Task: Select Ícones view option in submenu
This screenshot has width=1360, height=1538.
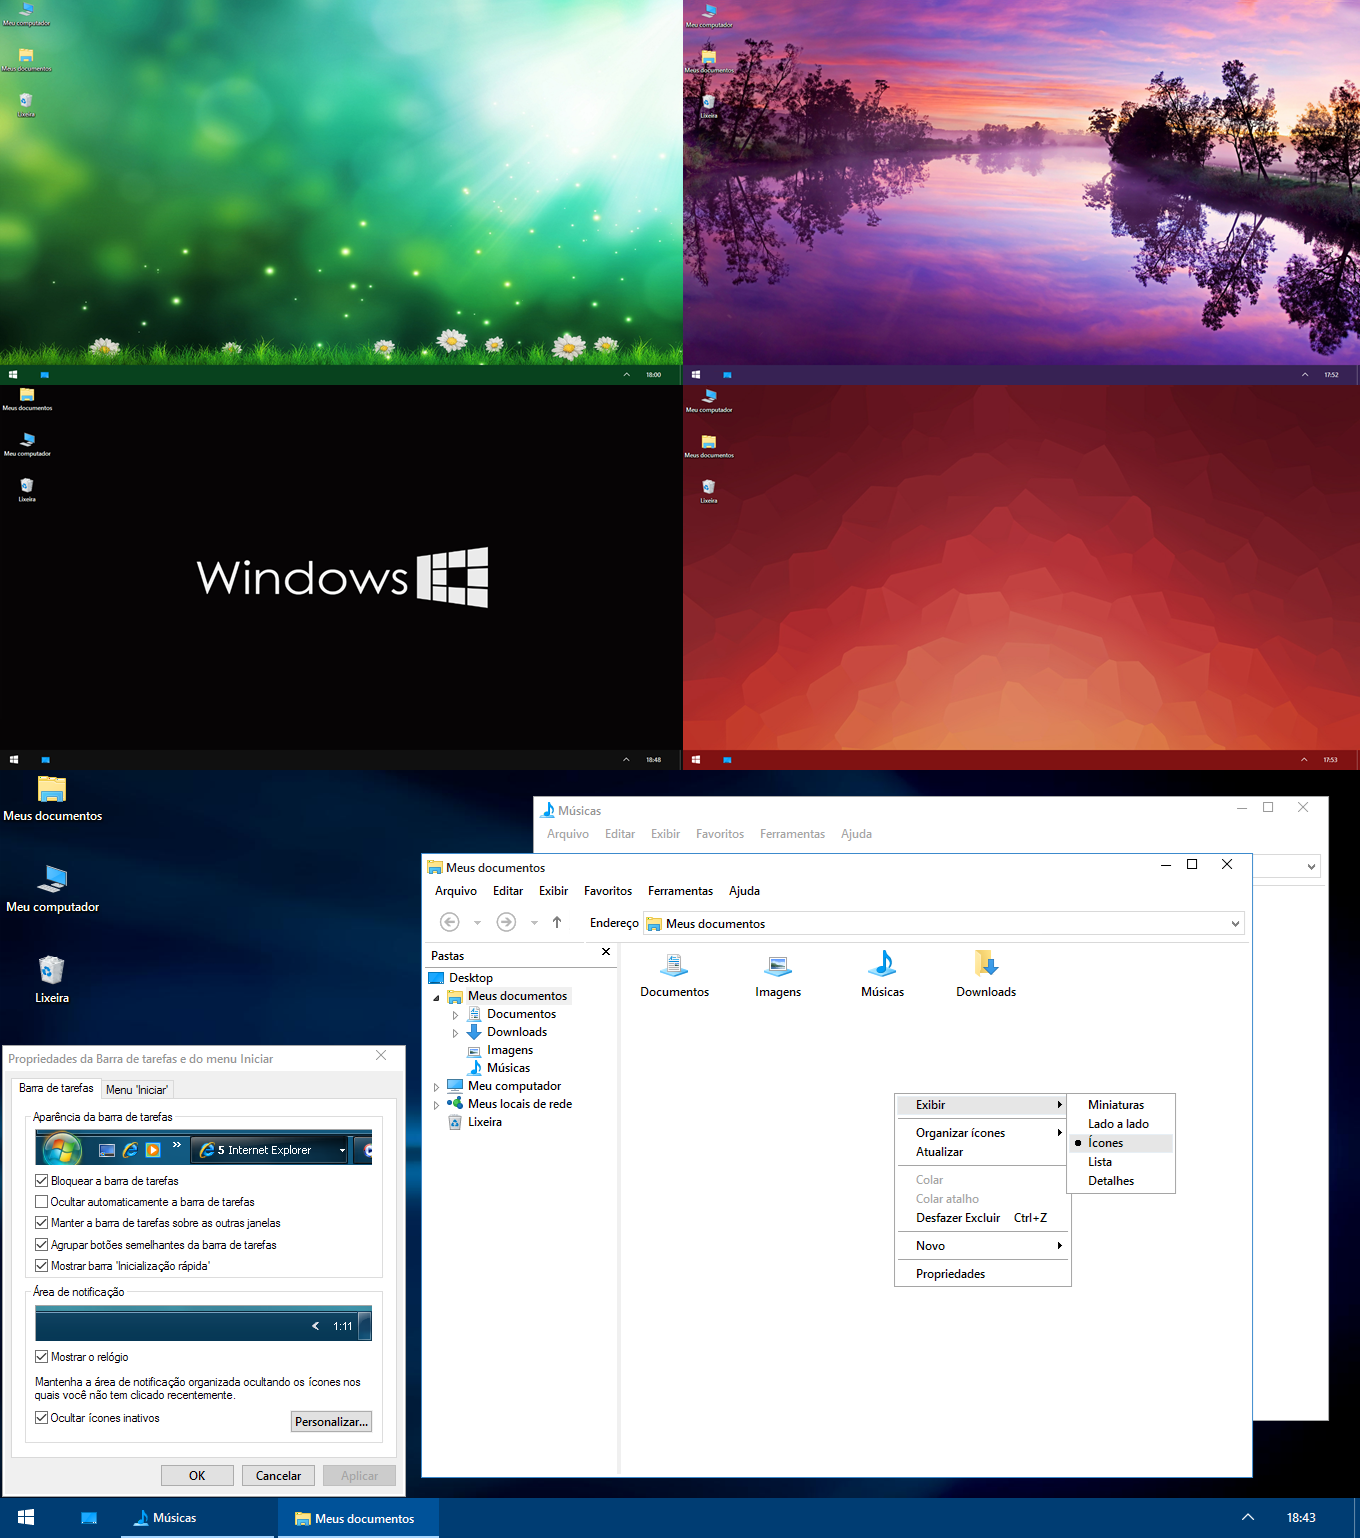Action: pyautogui.click(x=1120, y=1143)
